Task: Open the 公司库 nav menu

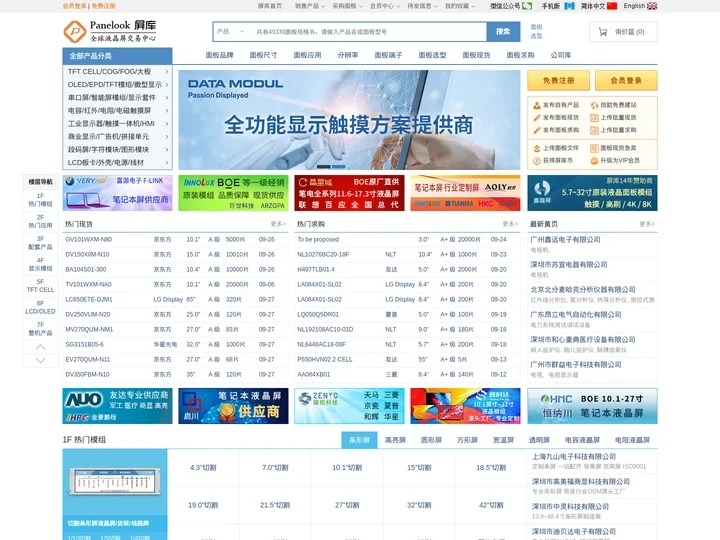Action: (561, 55)
